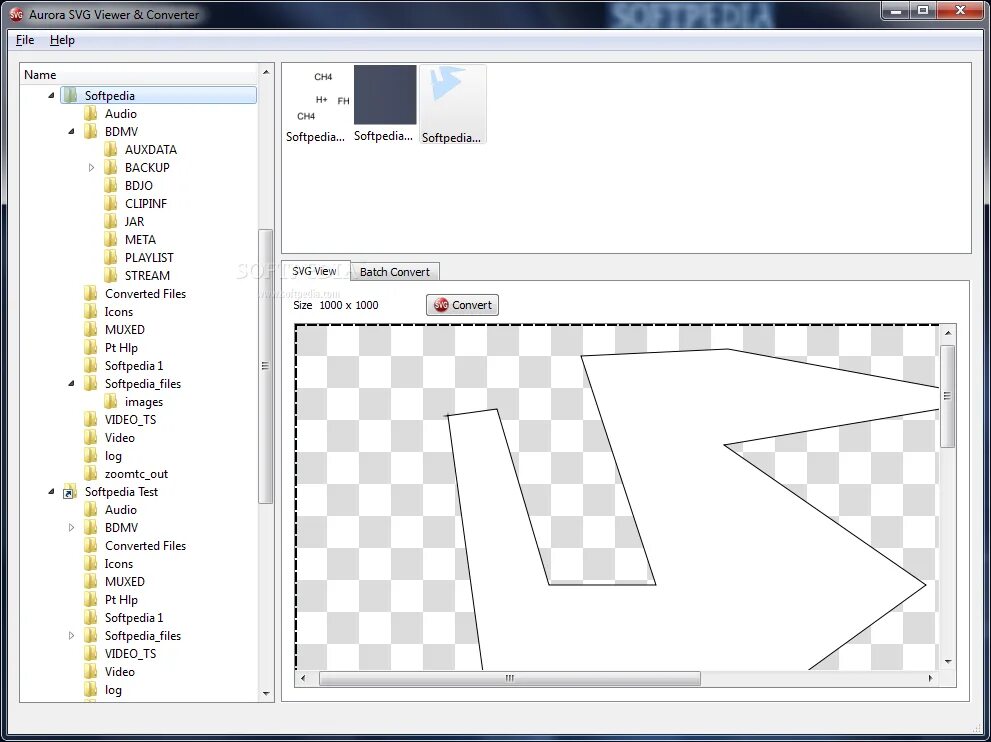Select MUXED folder under Softpedia Test
The width and height of the screenshot is (991, 742).
point(125,581)
